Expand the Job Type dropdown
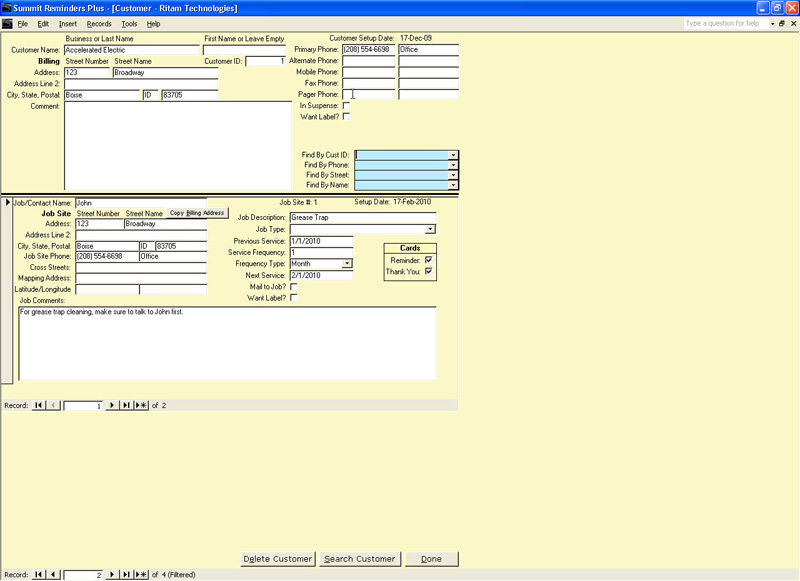 pyautogui.click(x=431, y=229)
